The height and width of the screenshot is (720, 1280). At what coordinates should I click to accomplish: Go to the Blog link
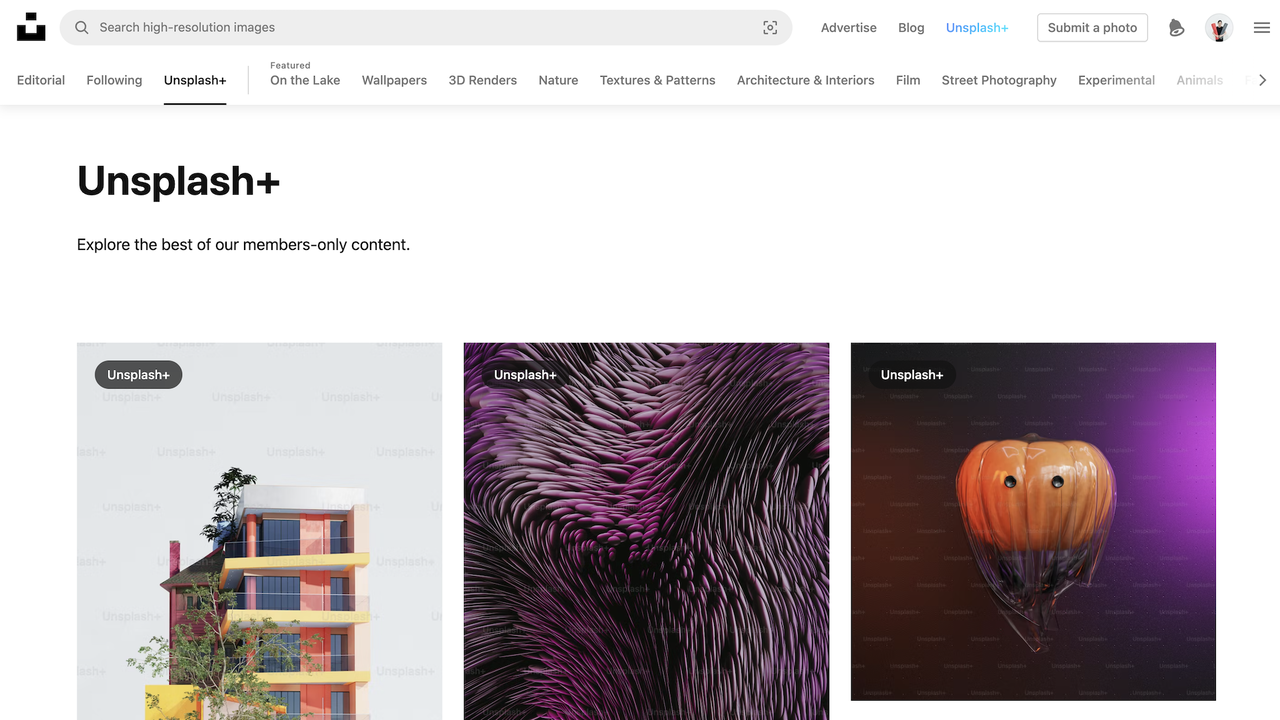coord(911,28)
